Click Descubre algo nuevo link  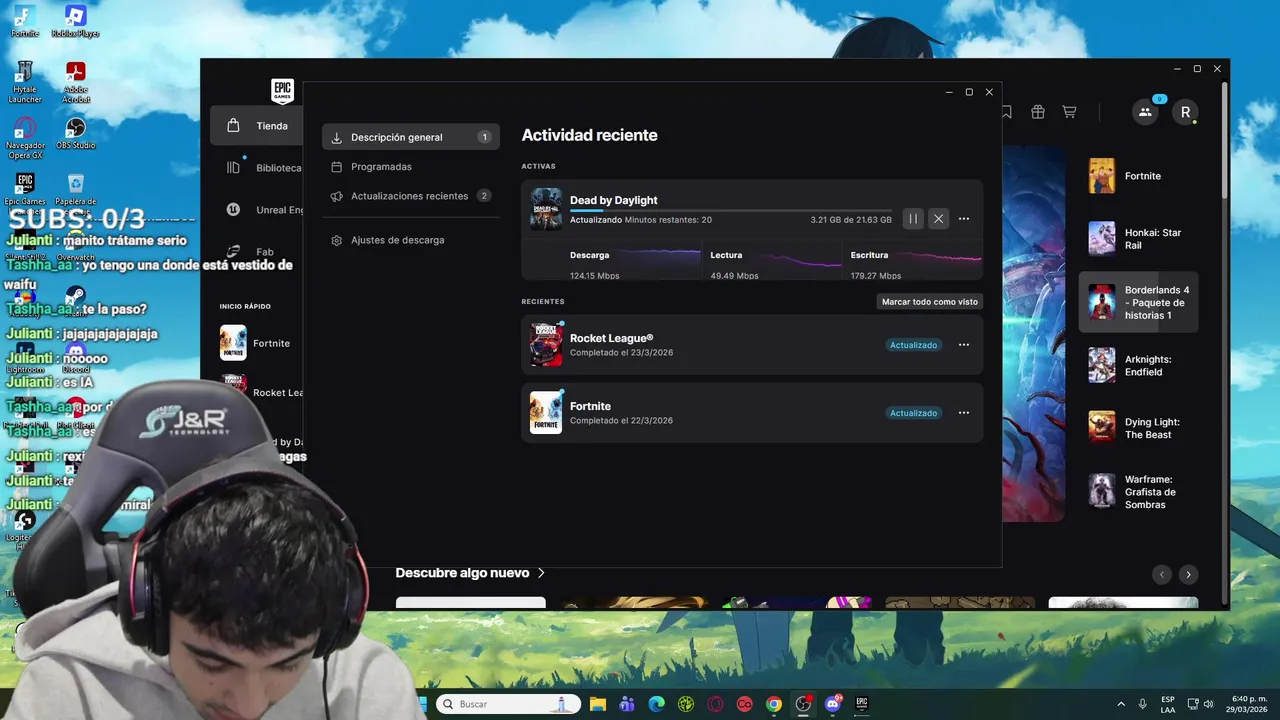470,573
